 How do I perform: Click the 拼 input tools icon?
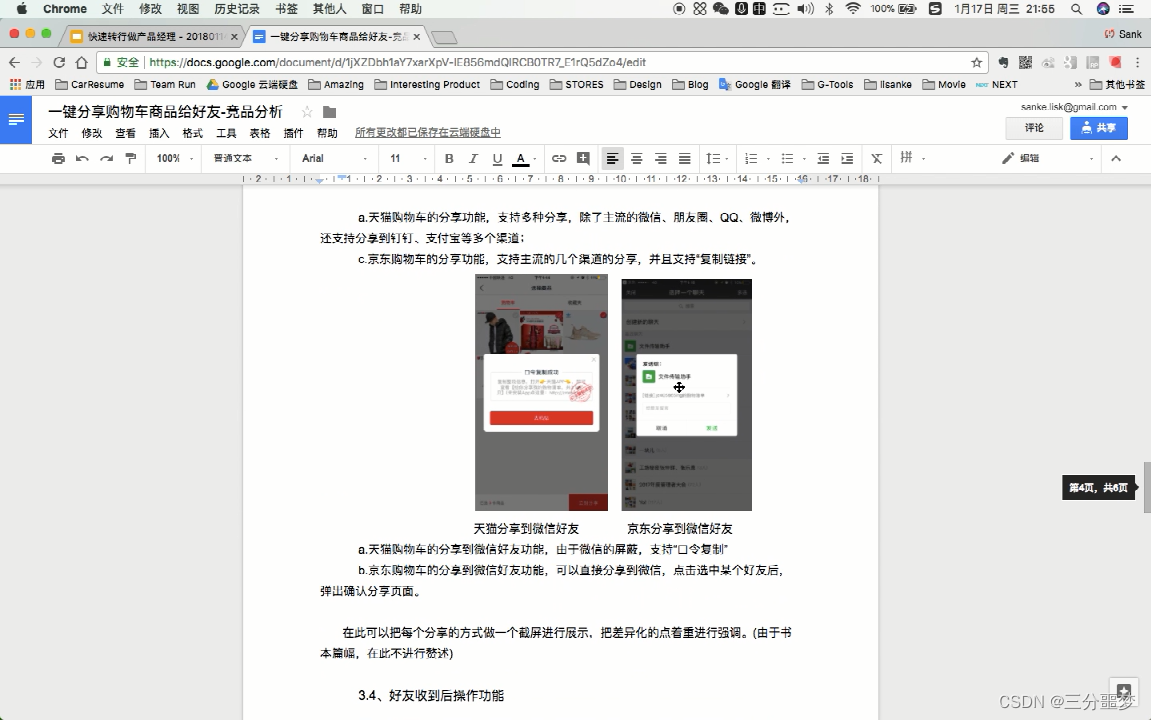907,157
